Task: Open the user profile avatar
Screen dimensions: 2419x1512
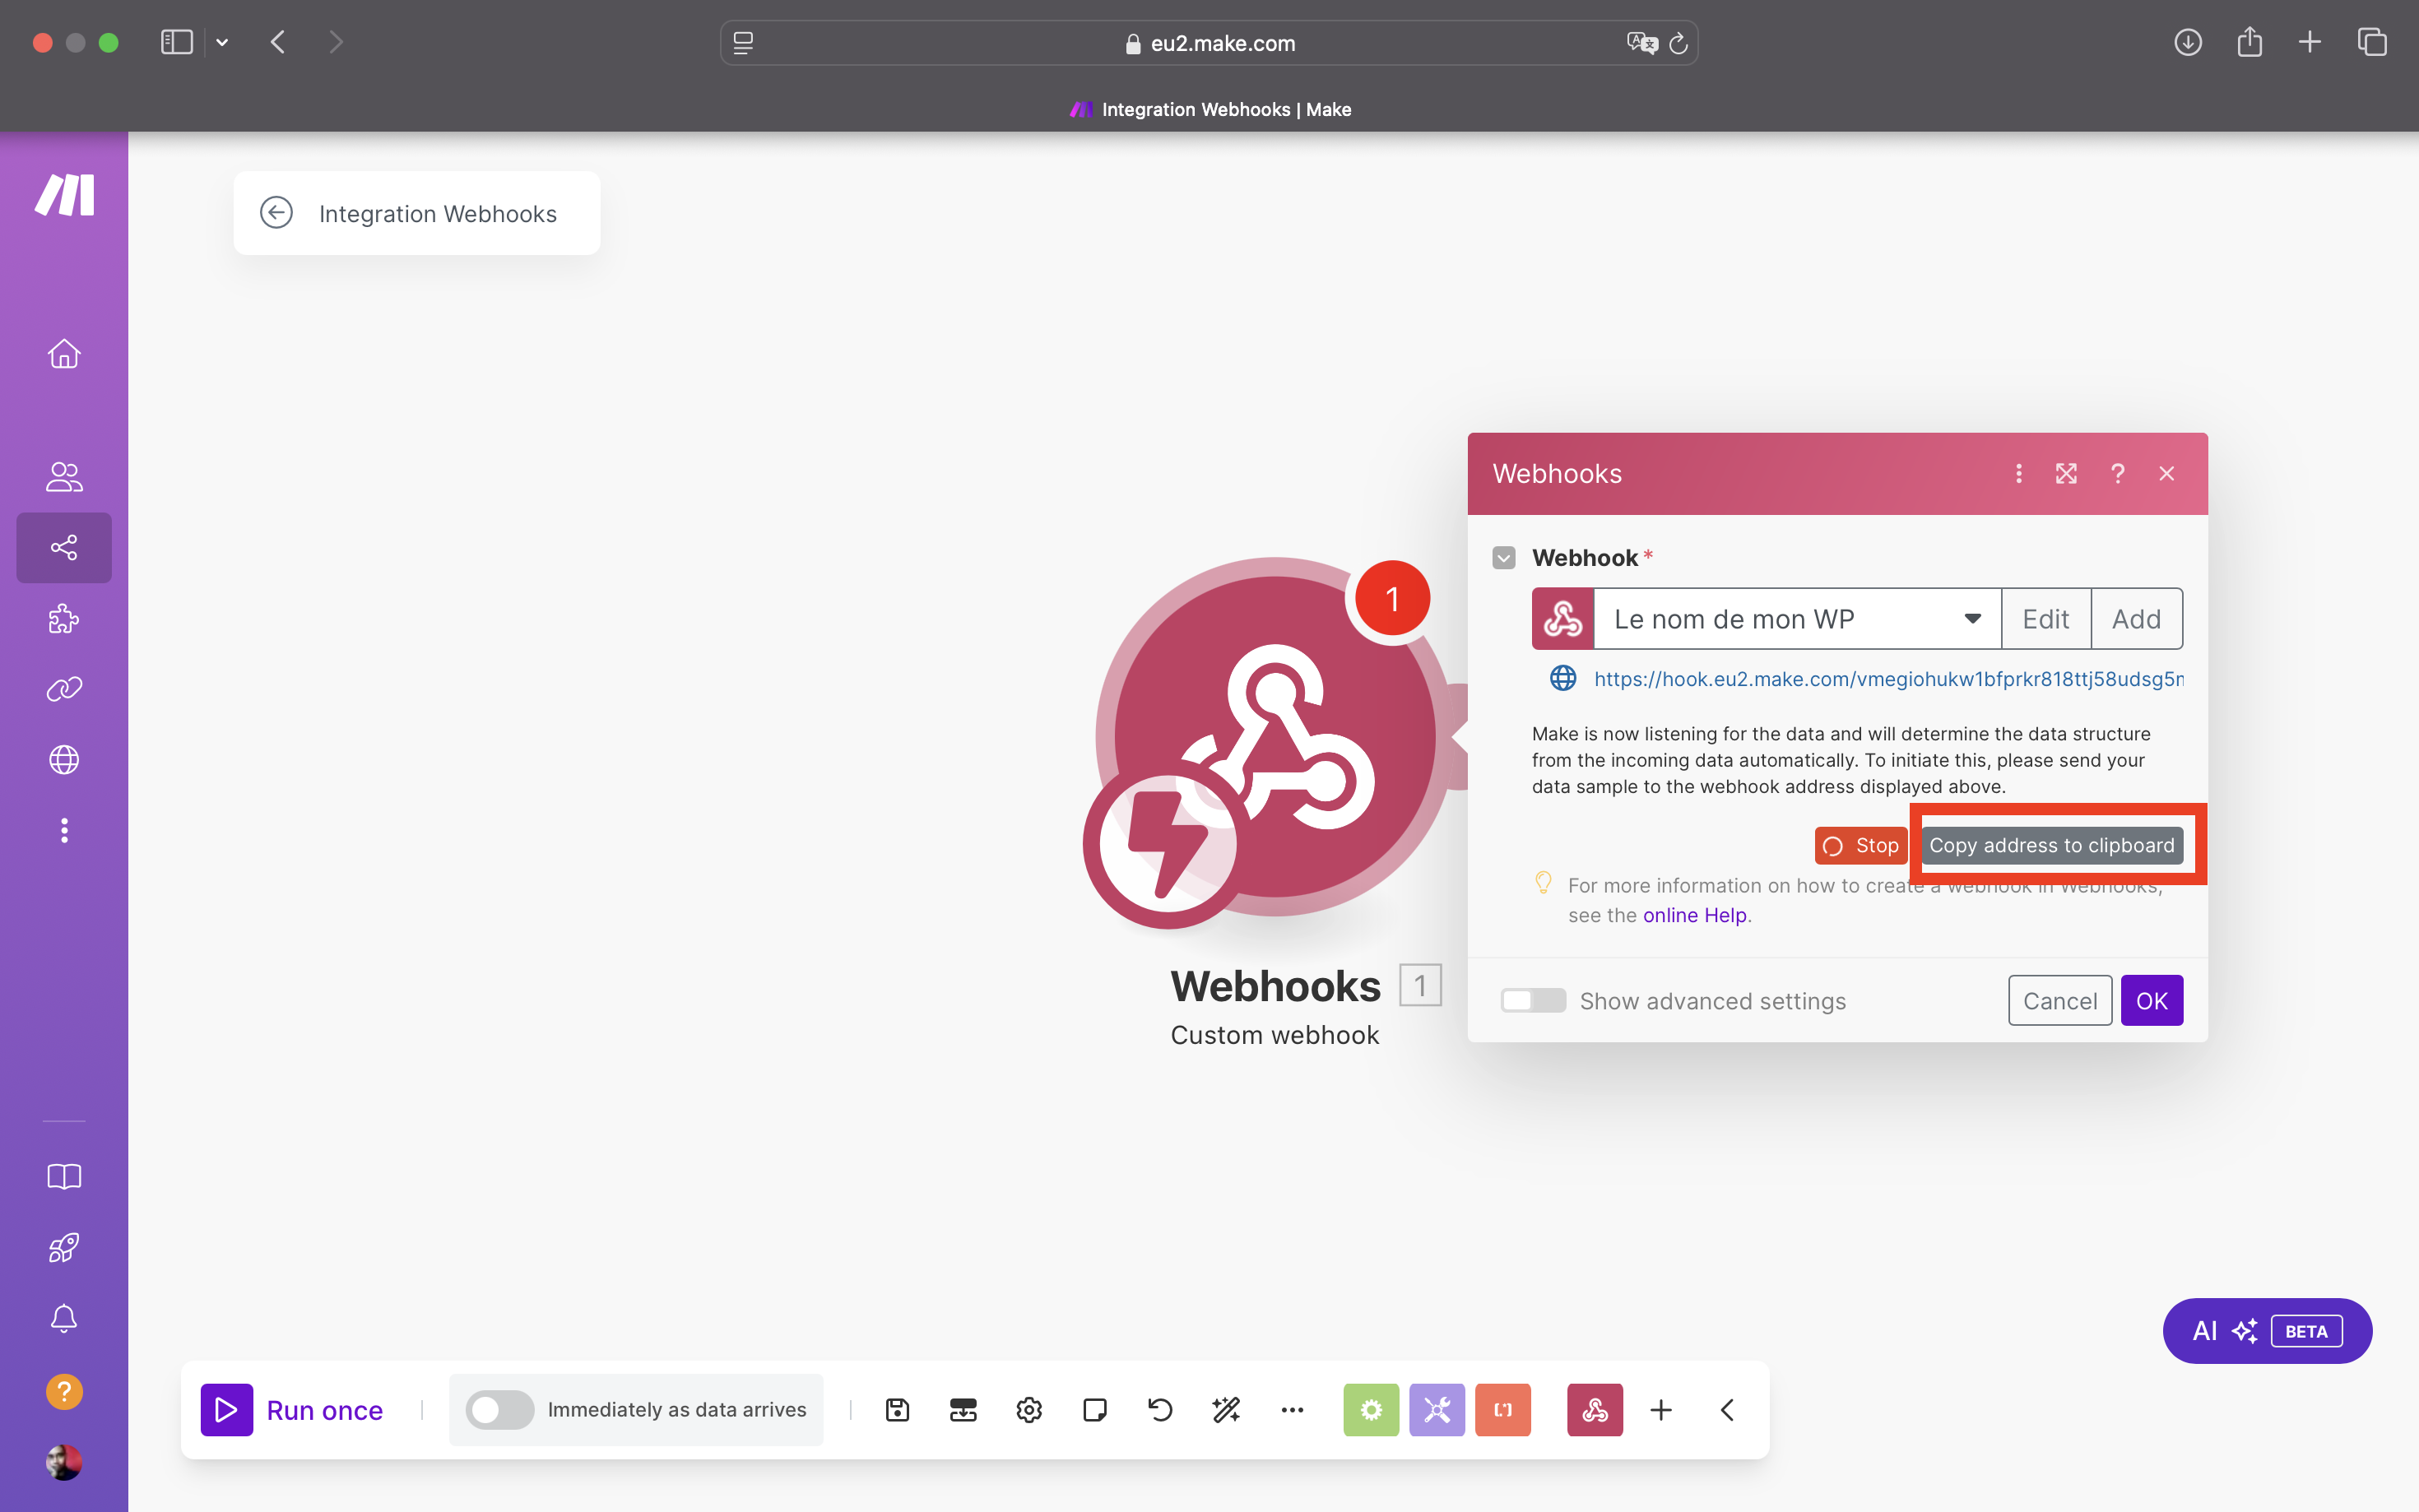Action: pyautogui.click(x=64, y=1462)
